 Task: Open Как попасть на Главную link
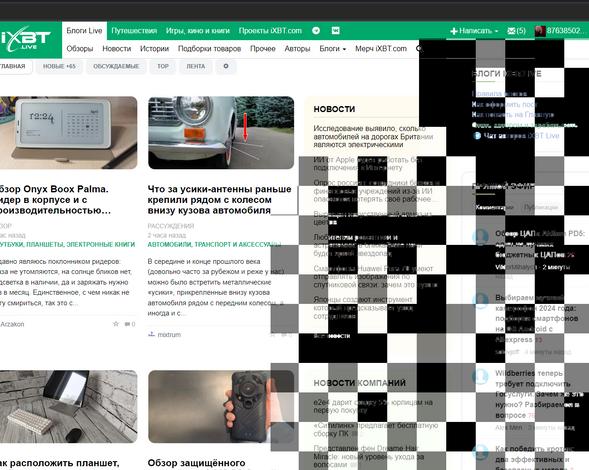pyautogui.click(x=513, y=114)
